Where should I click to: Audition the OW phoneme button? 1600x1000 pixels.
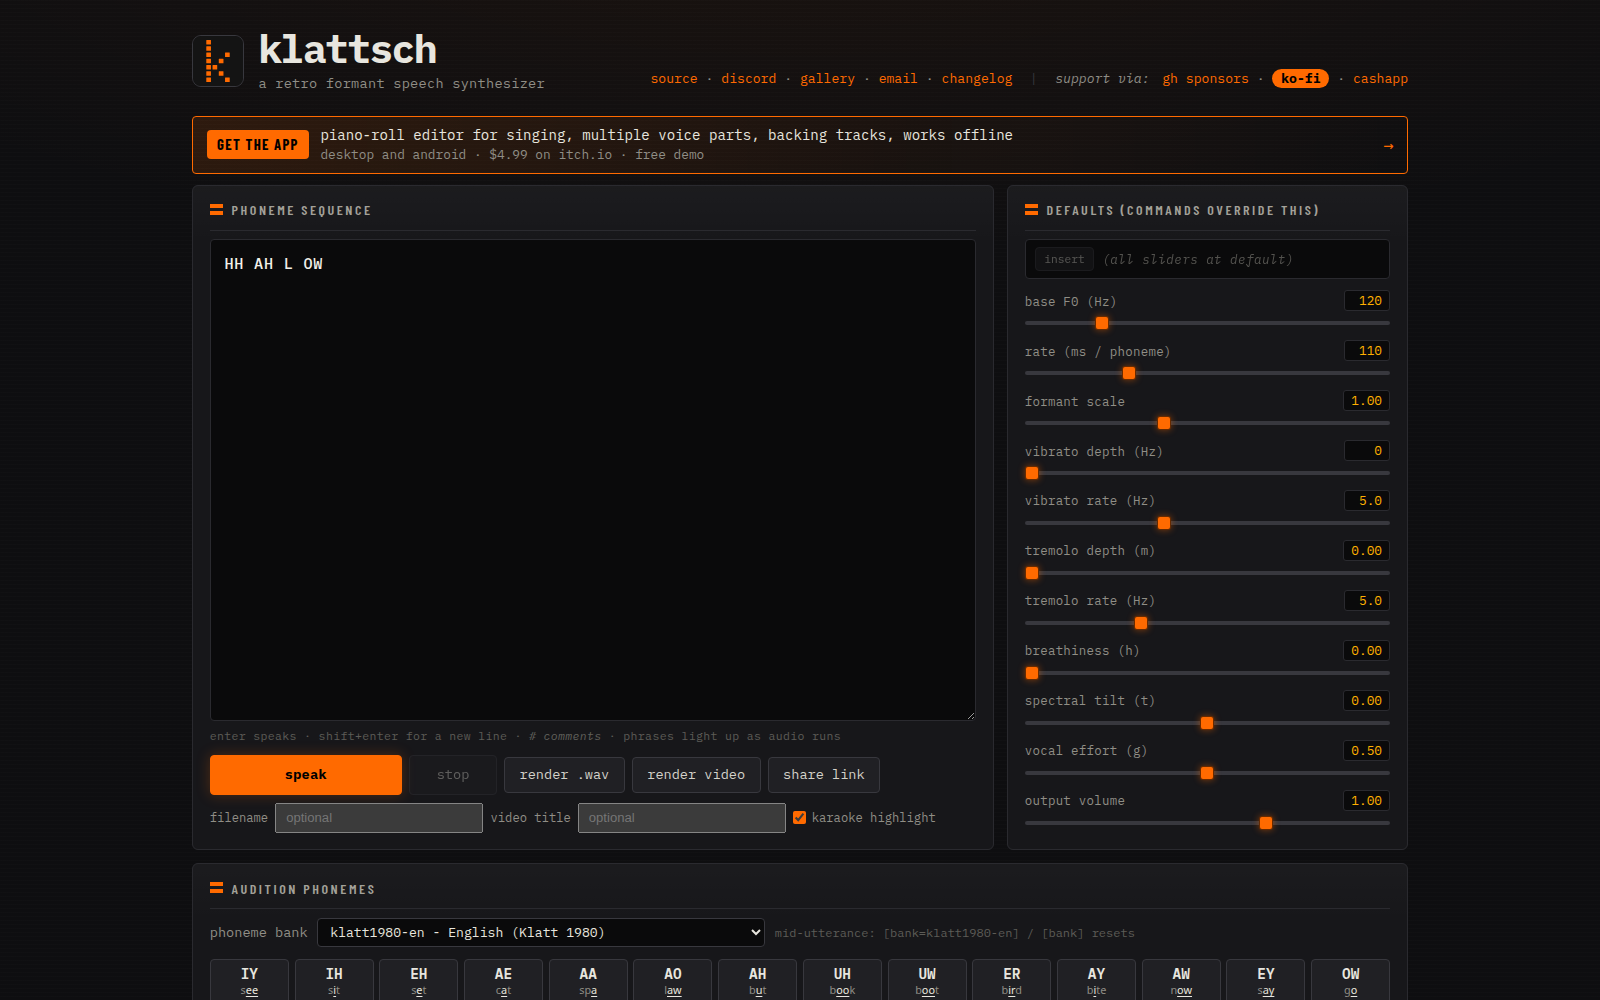[x=1351, y=980]
